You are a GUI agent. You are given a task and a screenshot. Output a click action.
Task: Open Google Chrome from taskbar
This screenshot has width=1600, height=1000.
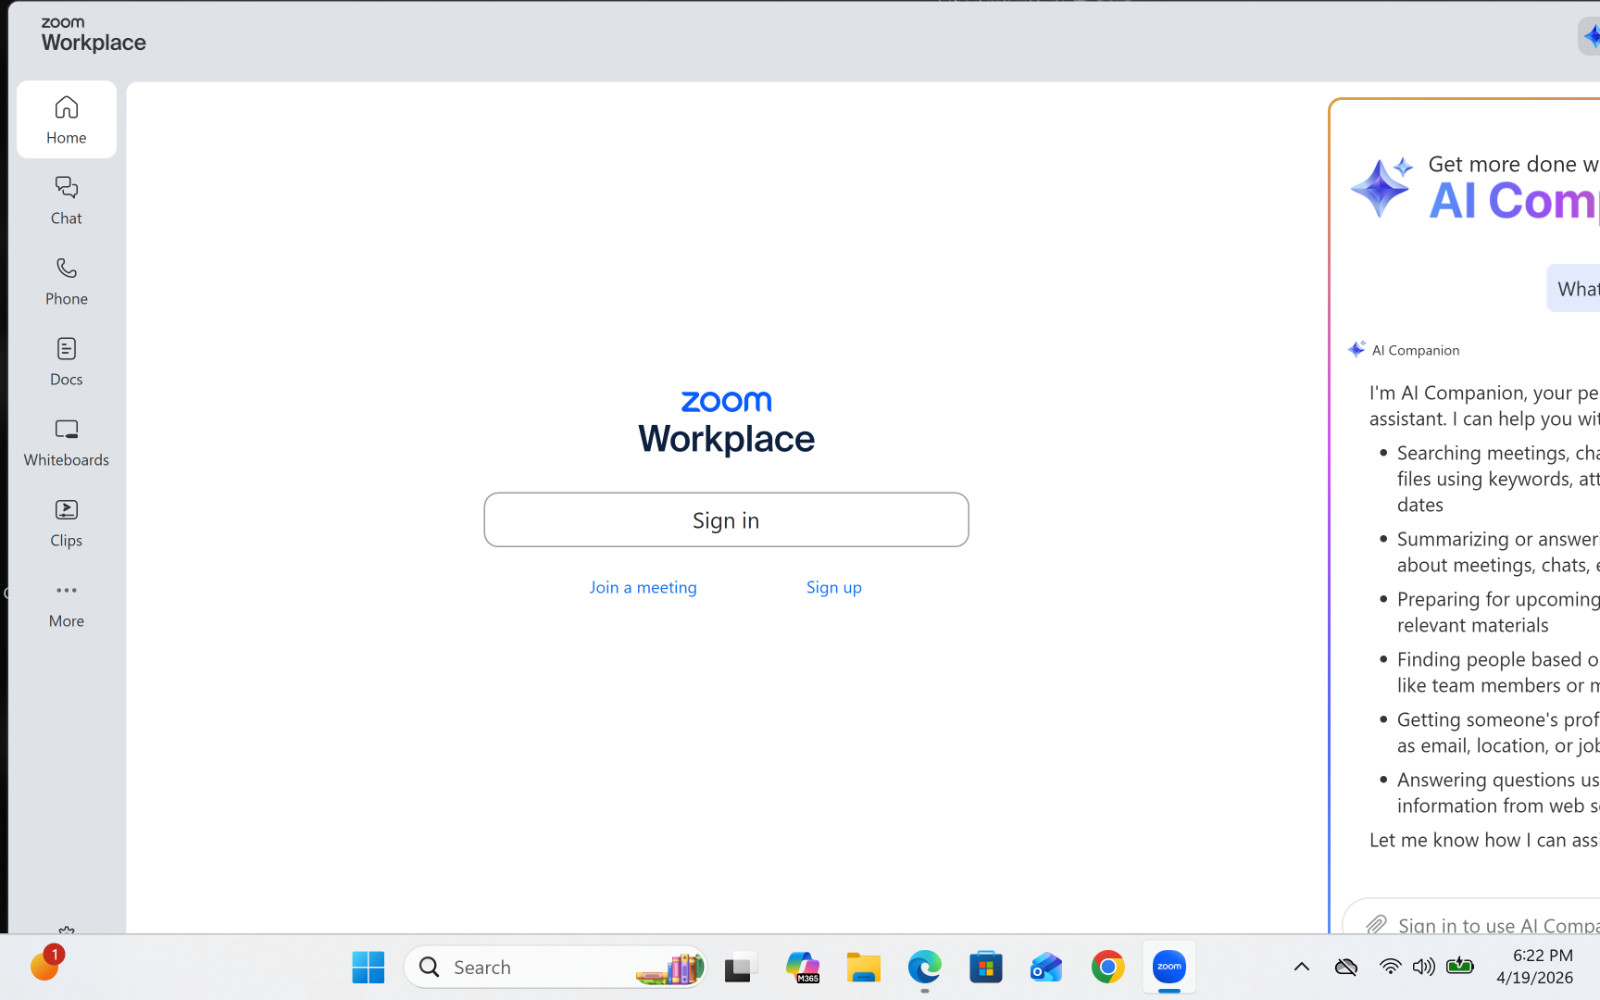1108,967
